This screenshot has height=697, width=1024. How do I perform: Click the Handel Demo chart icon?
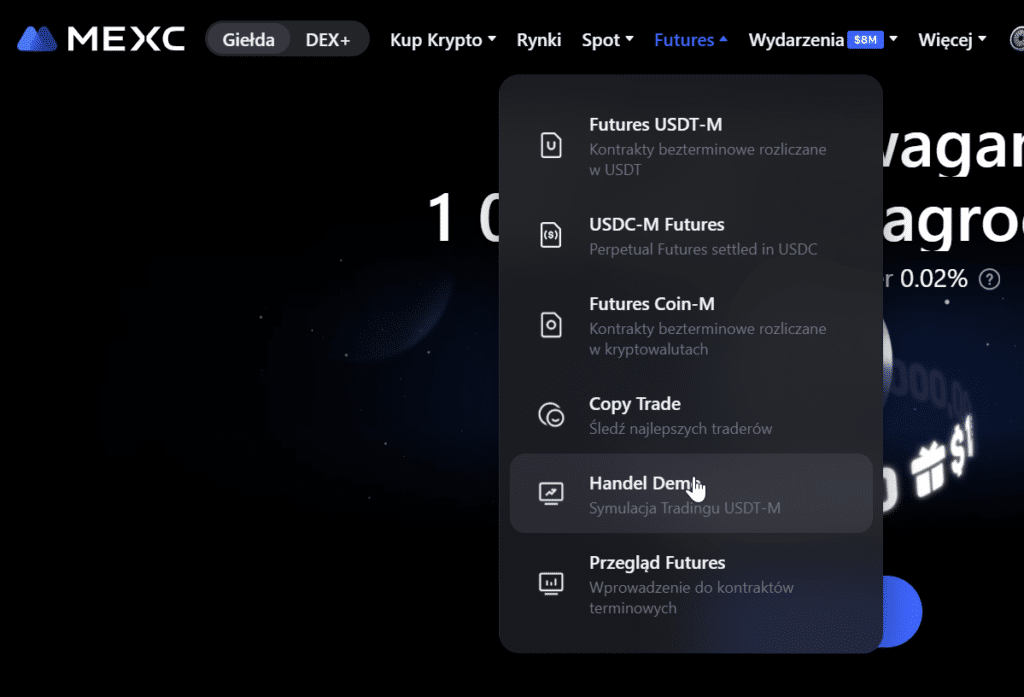pos(551,493)
